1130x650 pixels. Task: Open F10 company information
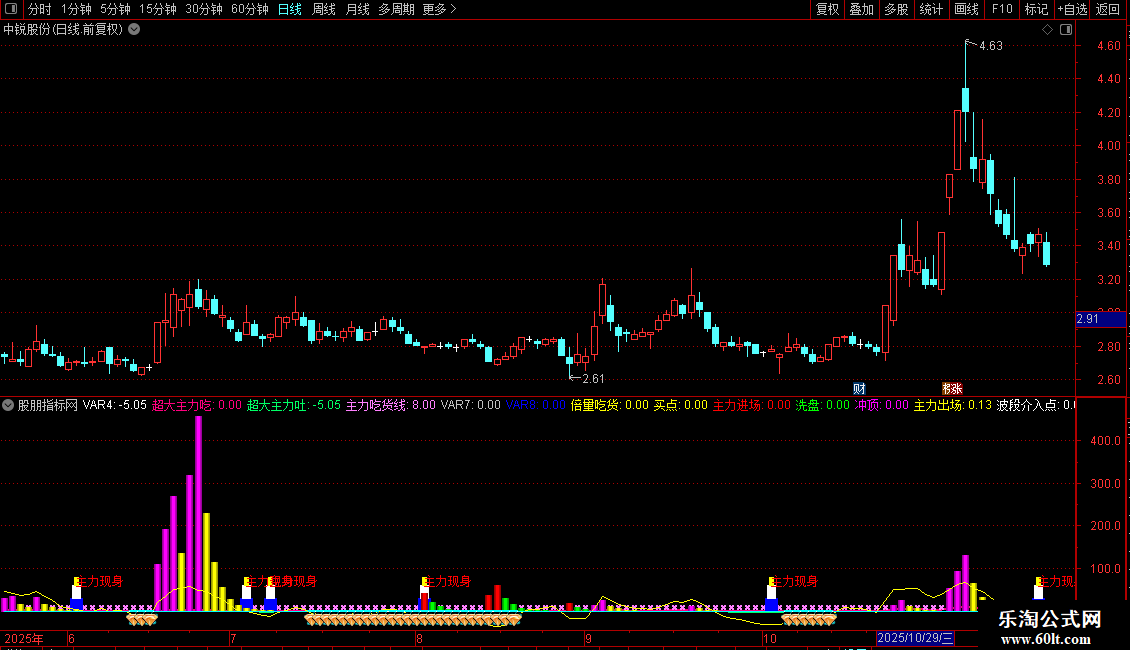[1002, 9]
